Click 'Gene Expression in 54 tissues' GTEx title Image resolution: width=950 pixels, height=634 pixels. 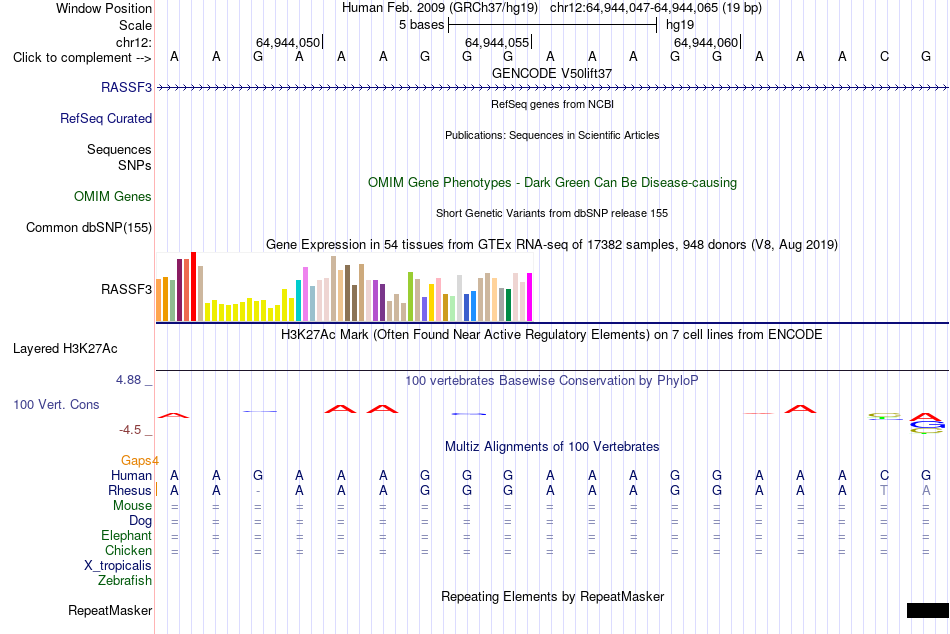pyautogui.click(x=552, y=244)
